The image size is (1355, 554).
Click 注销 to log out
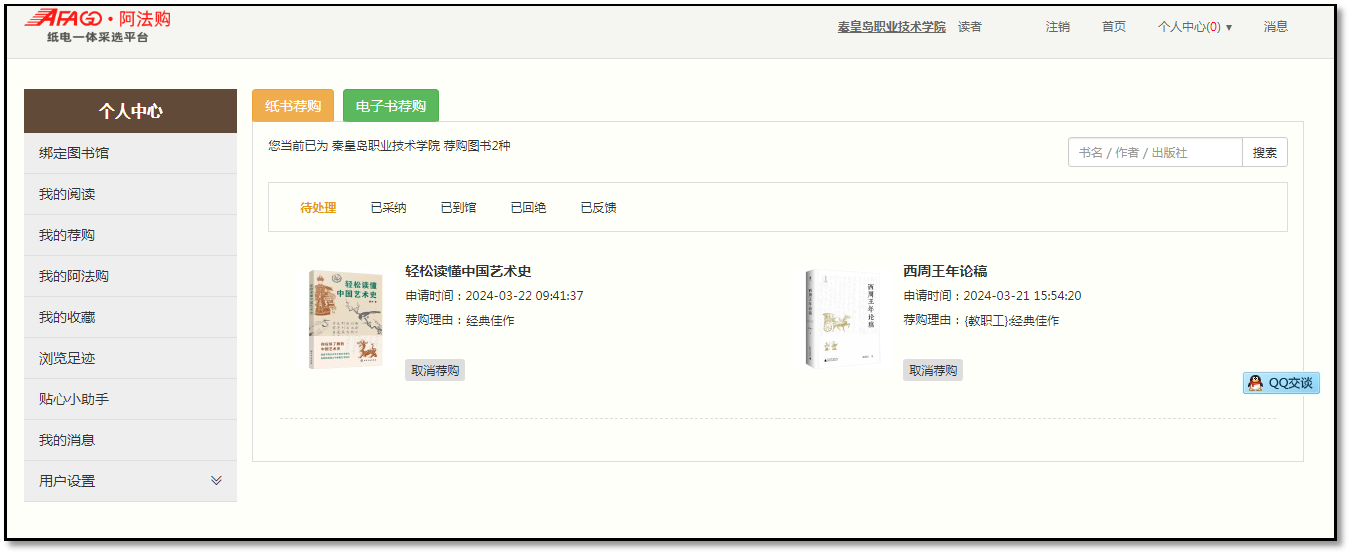click(1057, 27)
